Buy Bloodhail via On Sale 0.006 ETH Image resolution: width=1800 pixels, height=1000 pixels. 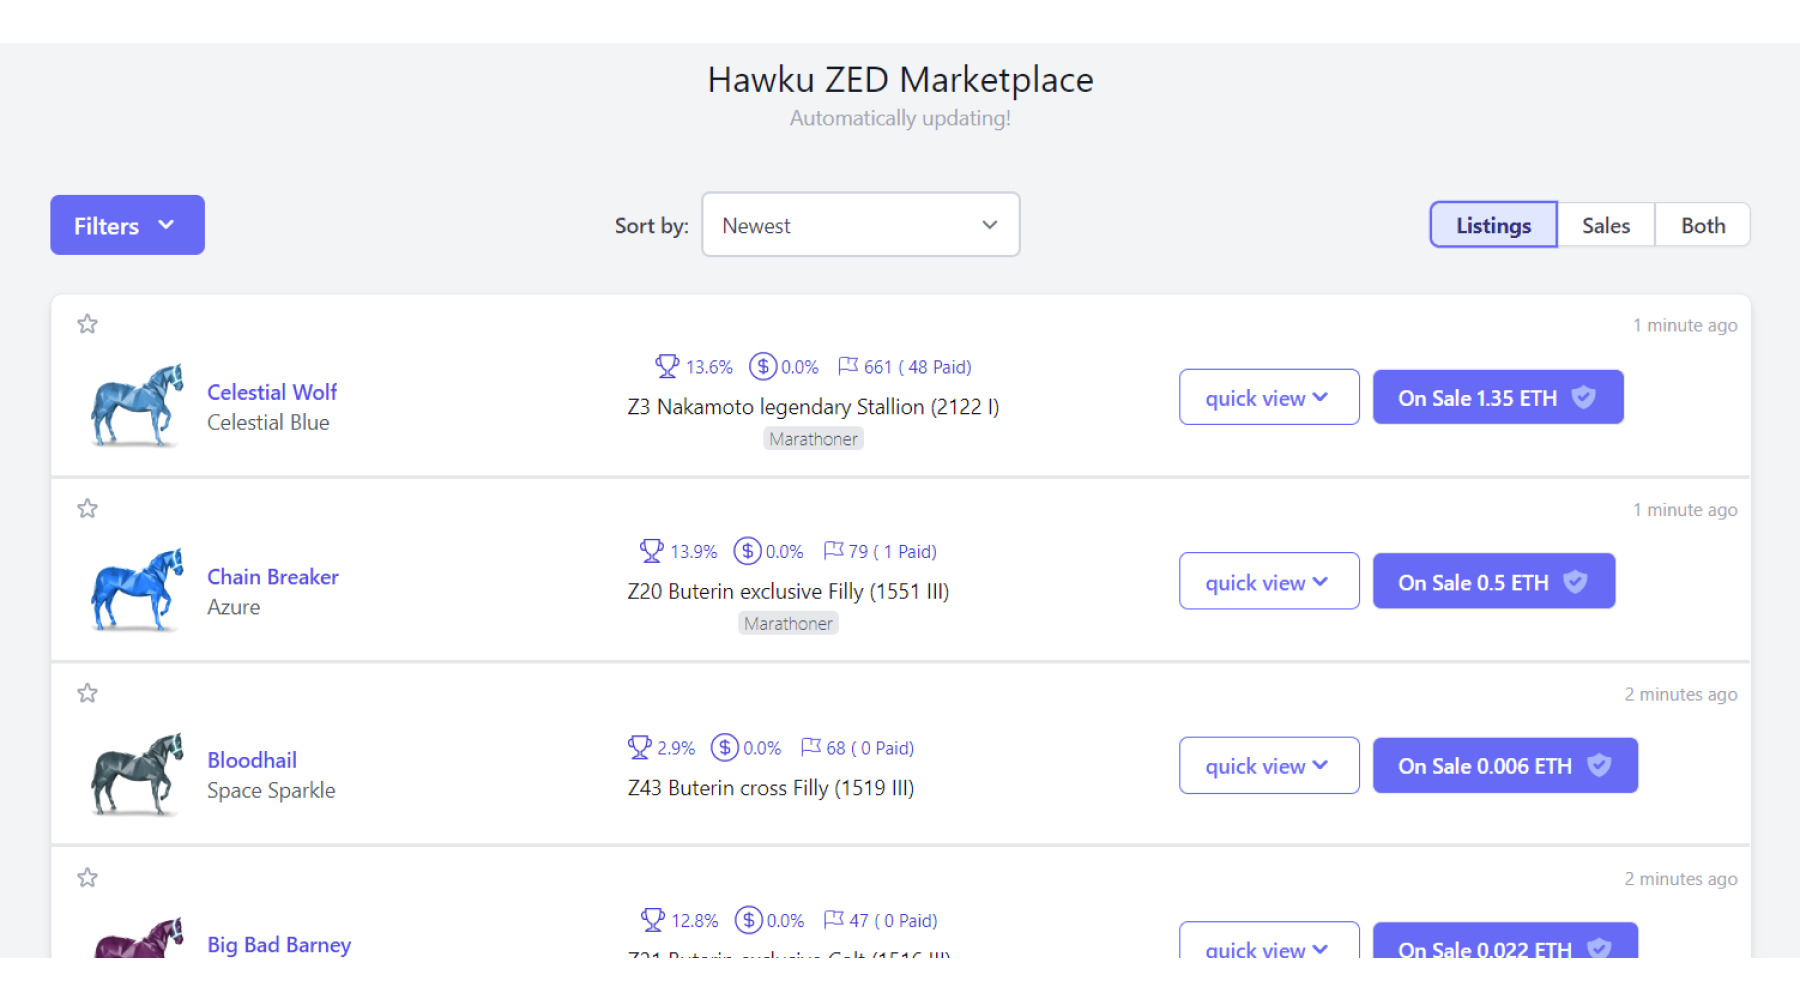tap(1485, 766)
